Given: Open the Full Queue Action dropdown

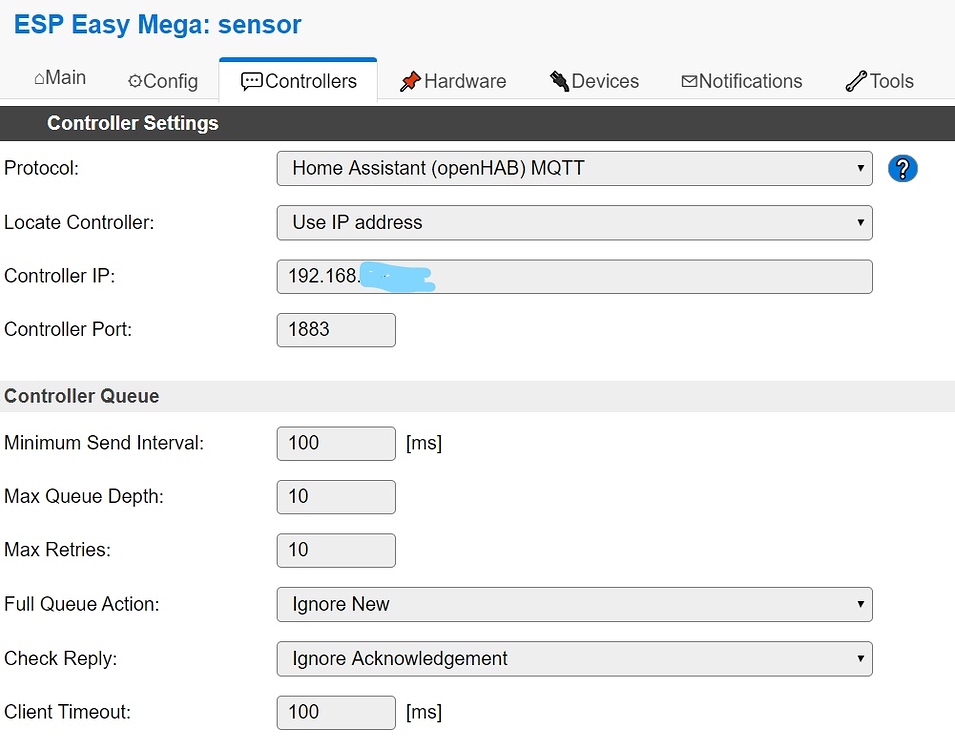Looking at the screenshot, I should pos(574,604).
